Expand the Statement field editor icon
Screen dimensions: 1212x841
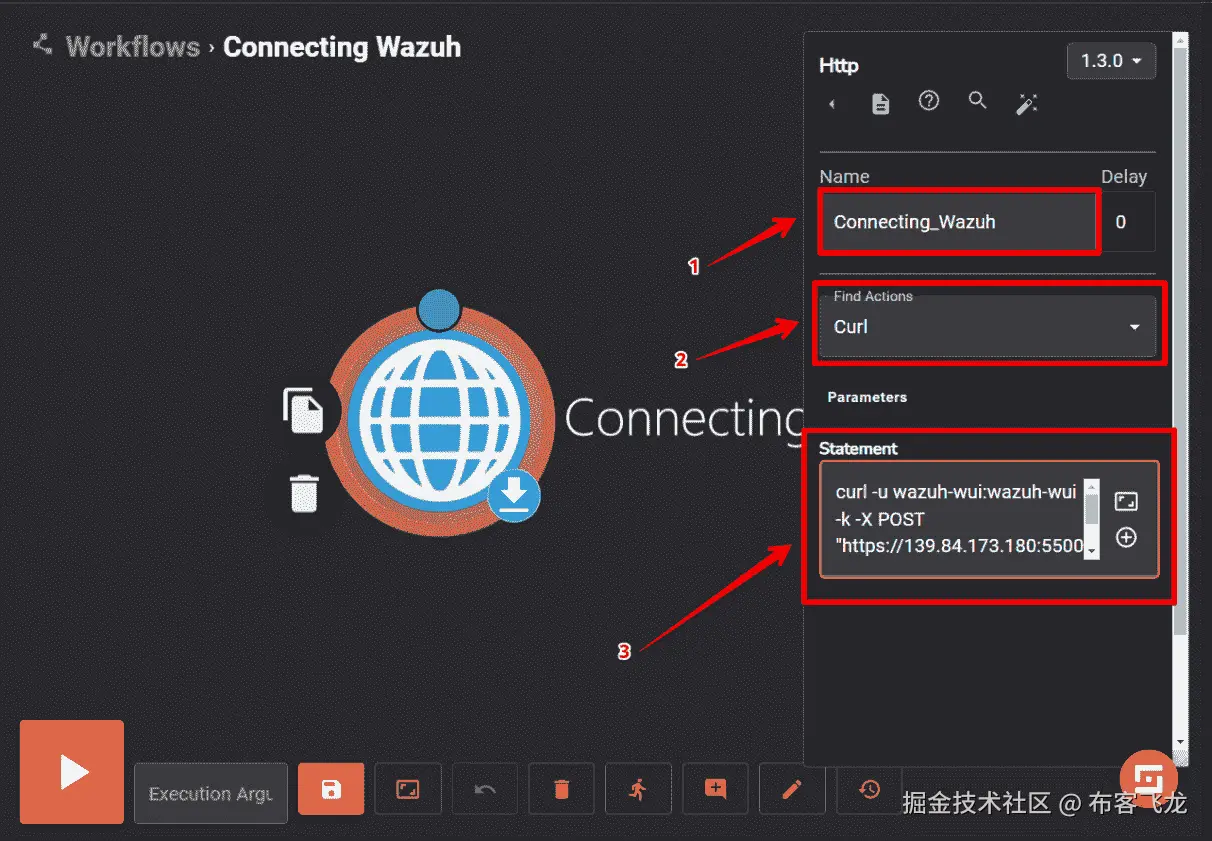click(x=1126, y=502)
